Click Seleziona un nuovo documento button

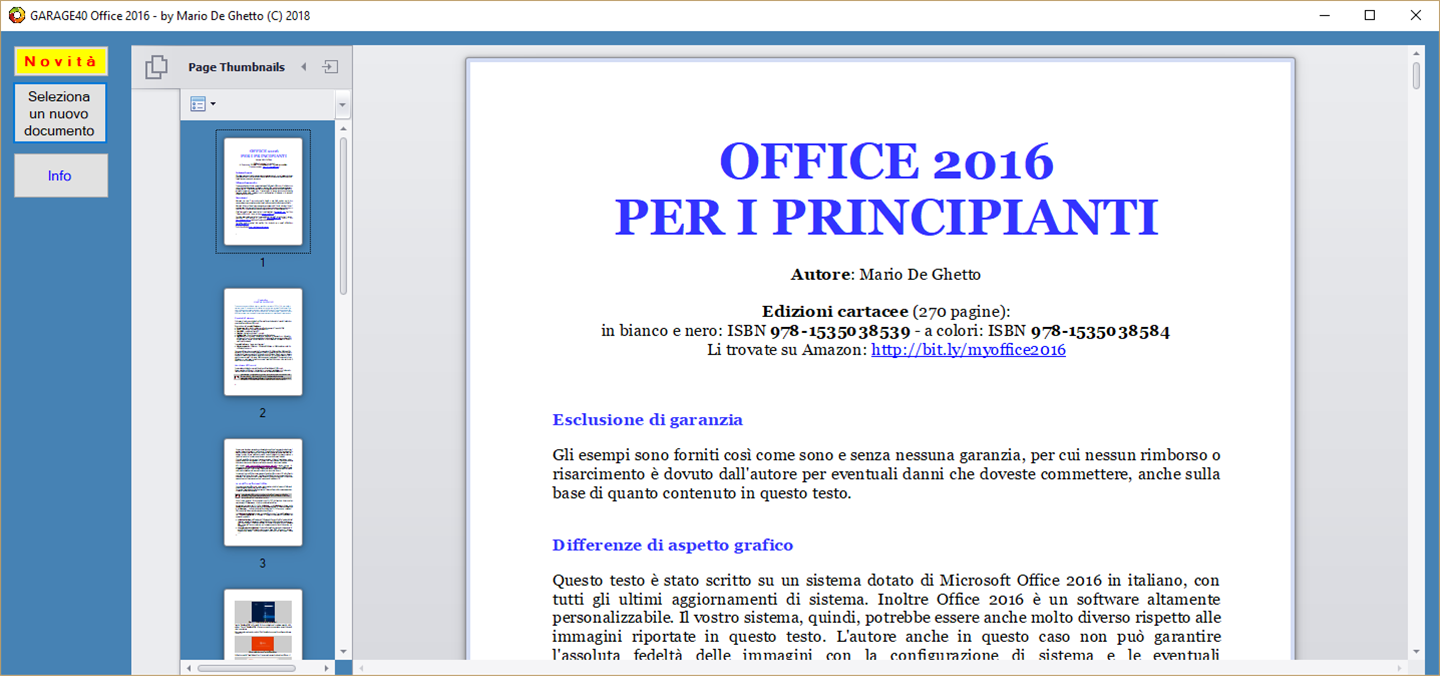(60, 113)
